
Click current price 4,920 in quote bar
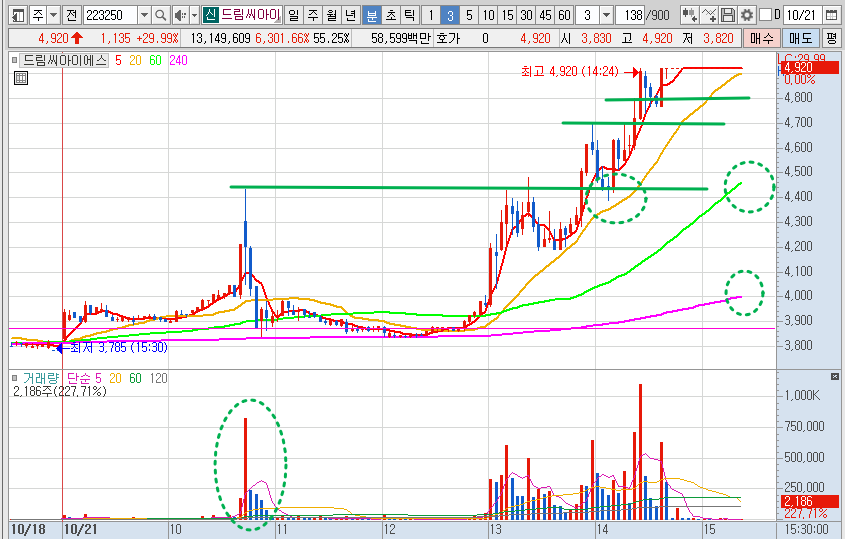[53, 38]
